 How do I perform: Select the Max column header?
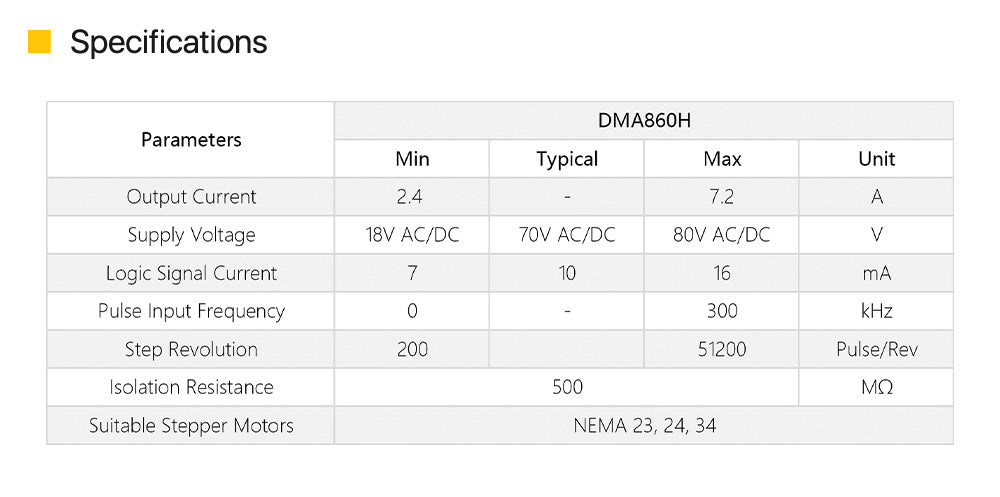[722, 159]
